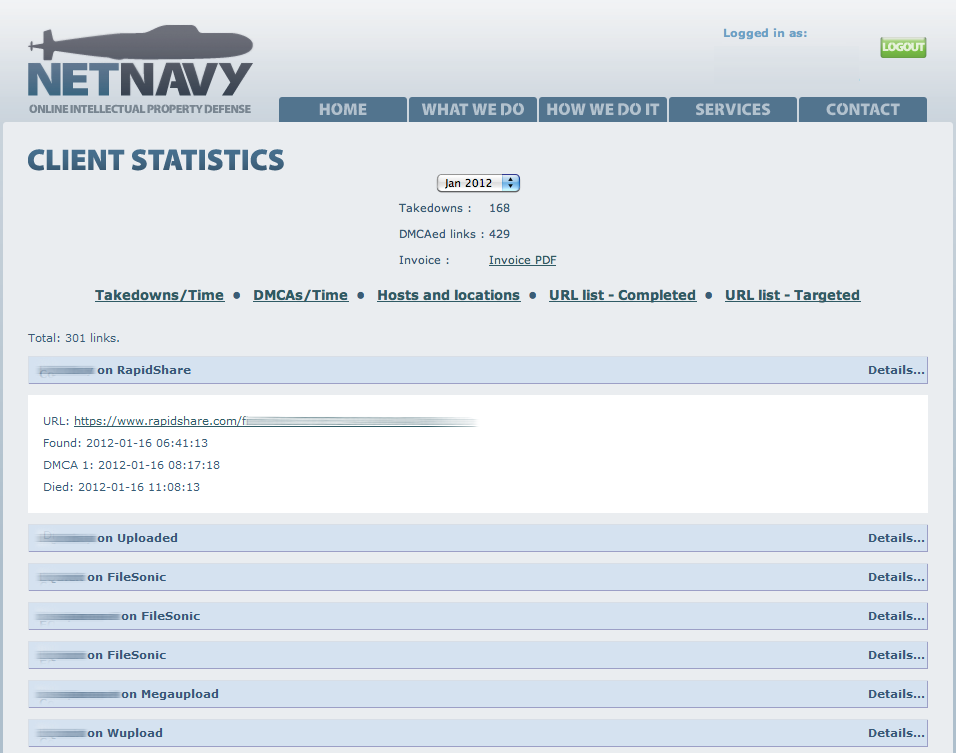Image resolution: width=956 pixels, height=753 pixels.
Task: Click the Takedowns value 168
Action: tap(499, 209)
